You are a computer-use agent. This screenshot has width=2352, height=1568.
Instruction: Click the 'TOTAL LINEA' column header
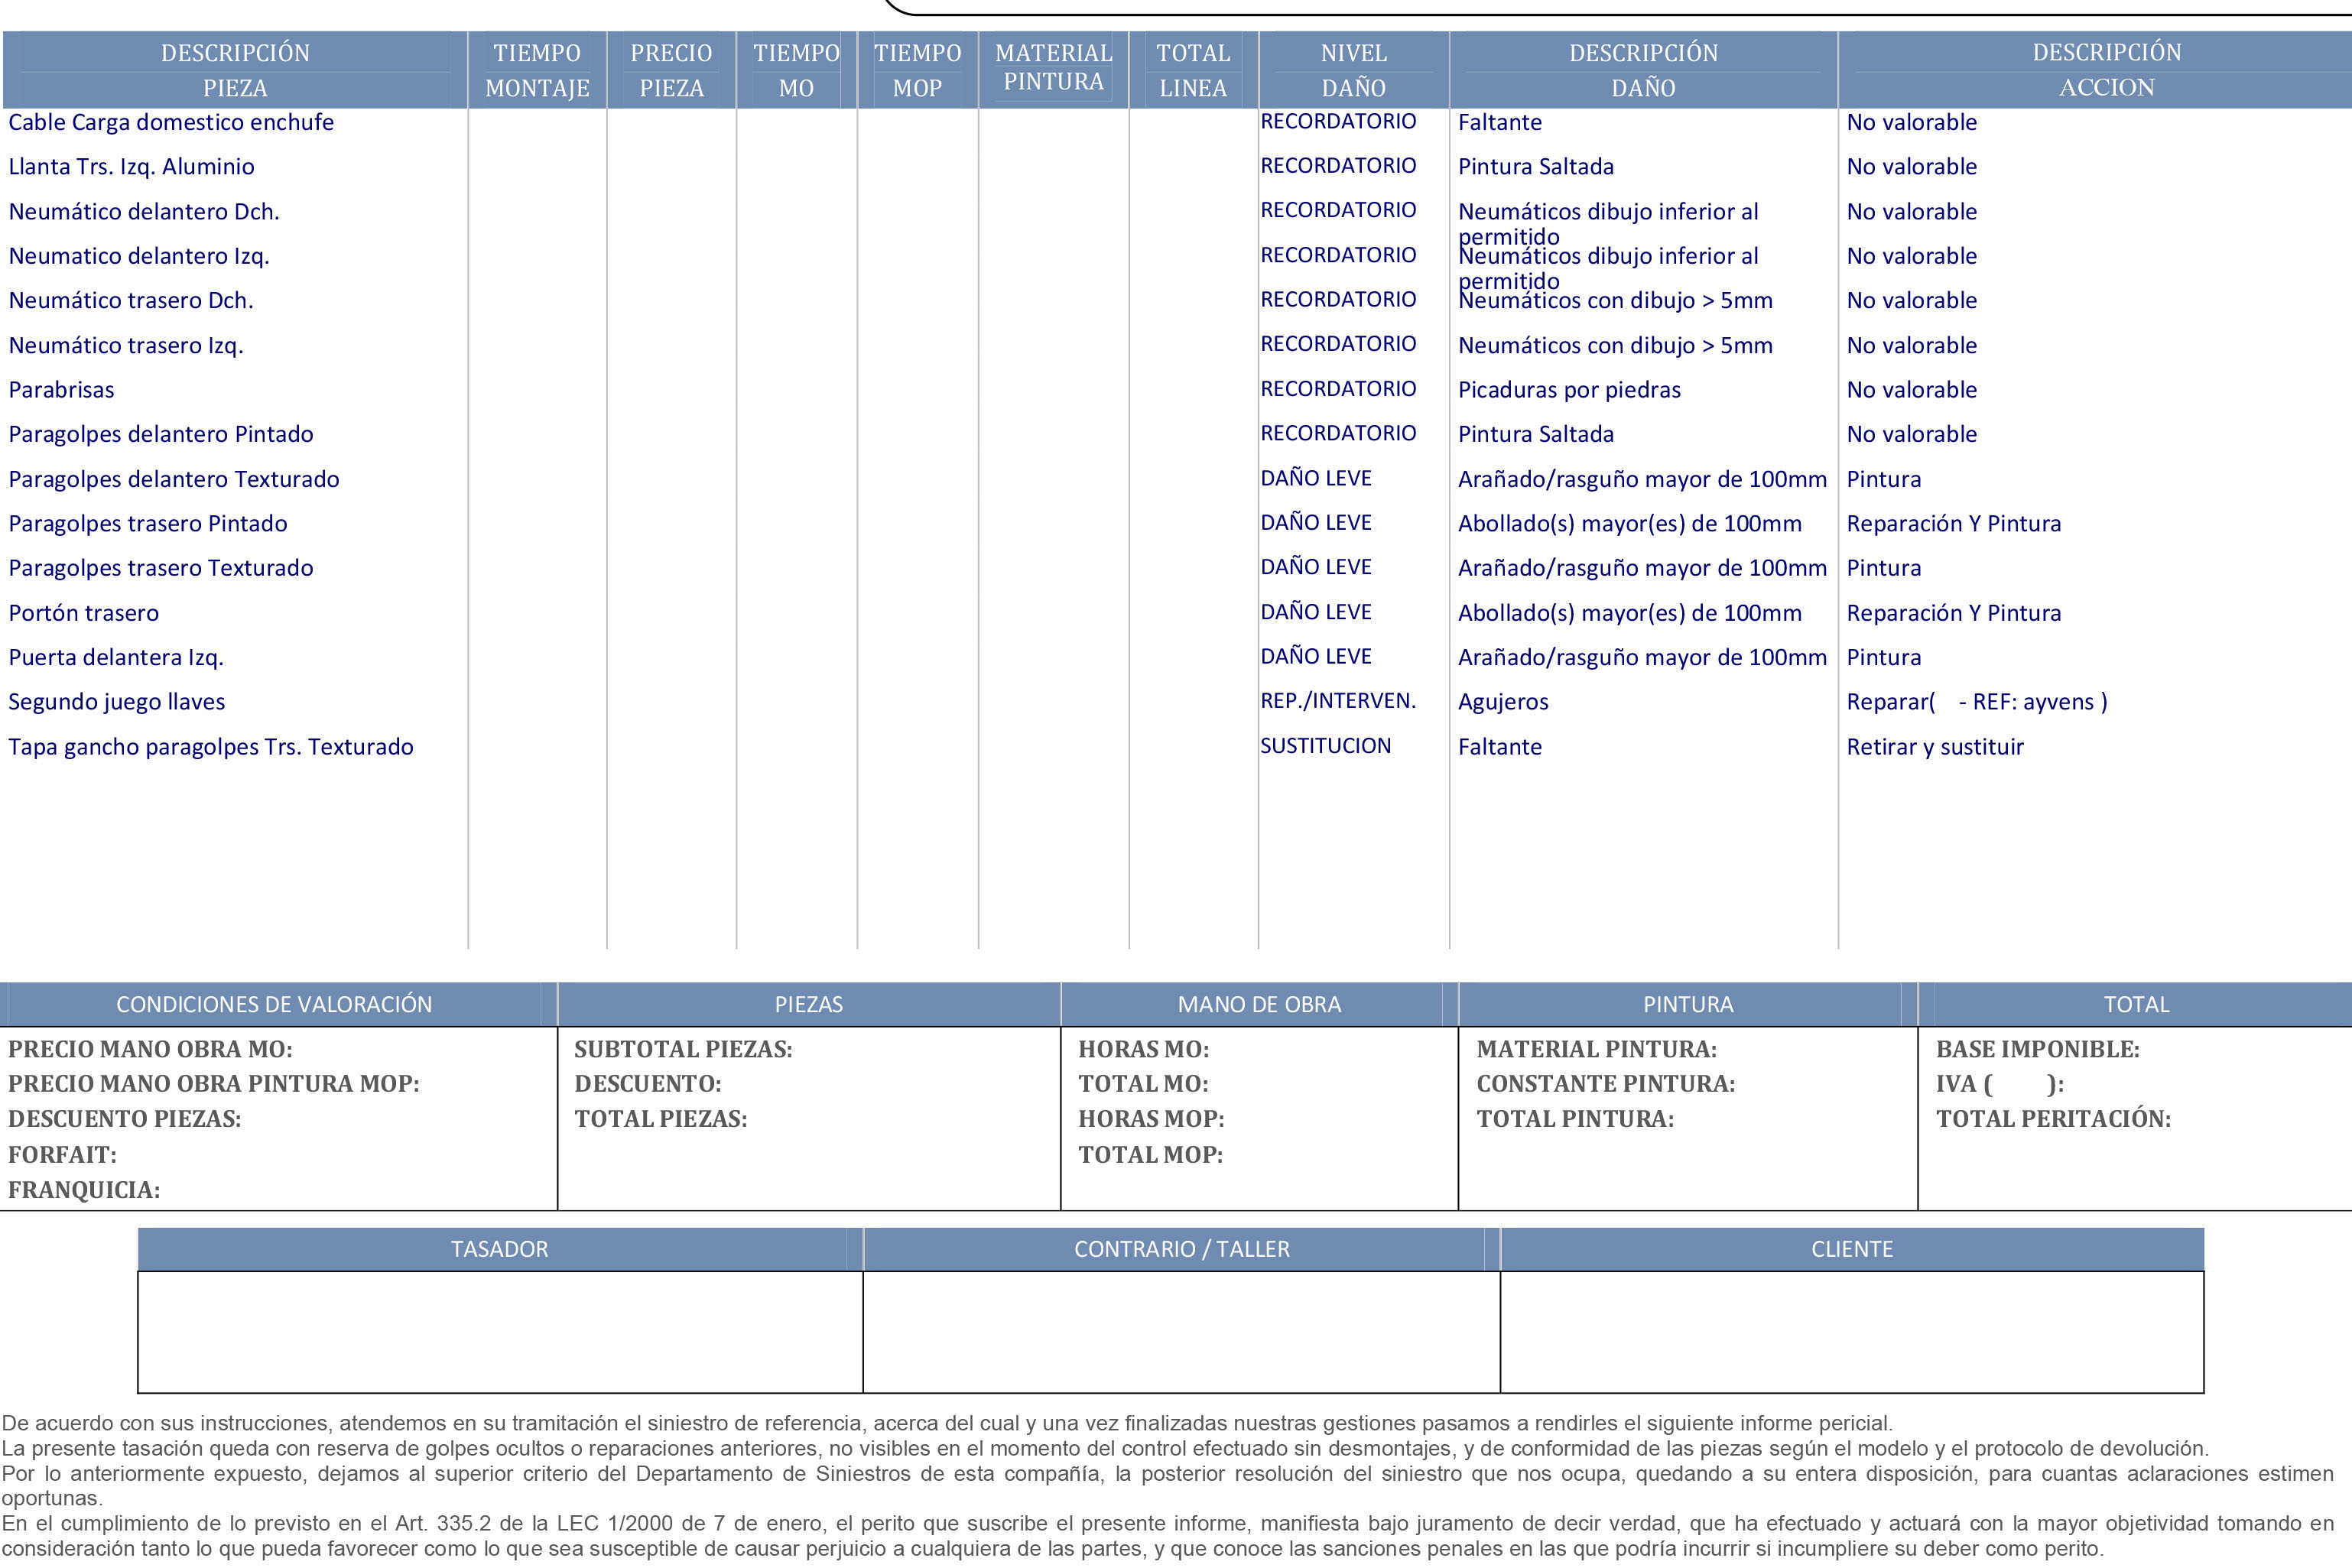pos(1193,70)
